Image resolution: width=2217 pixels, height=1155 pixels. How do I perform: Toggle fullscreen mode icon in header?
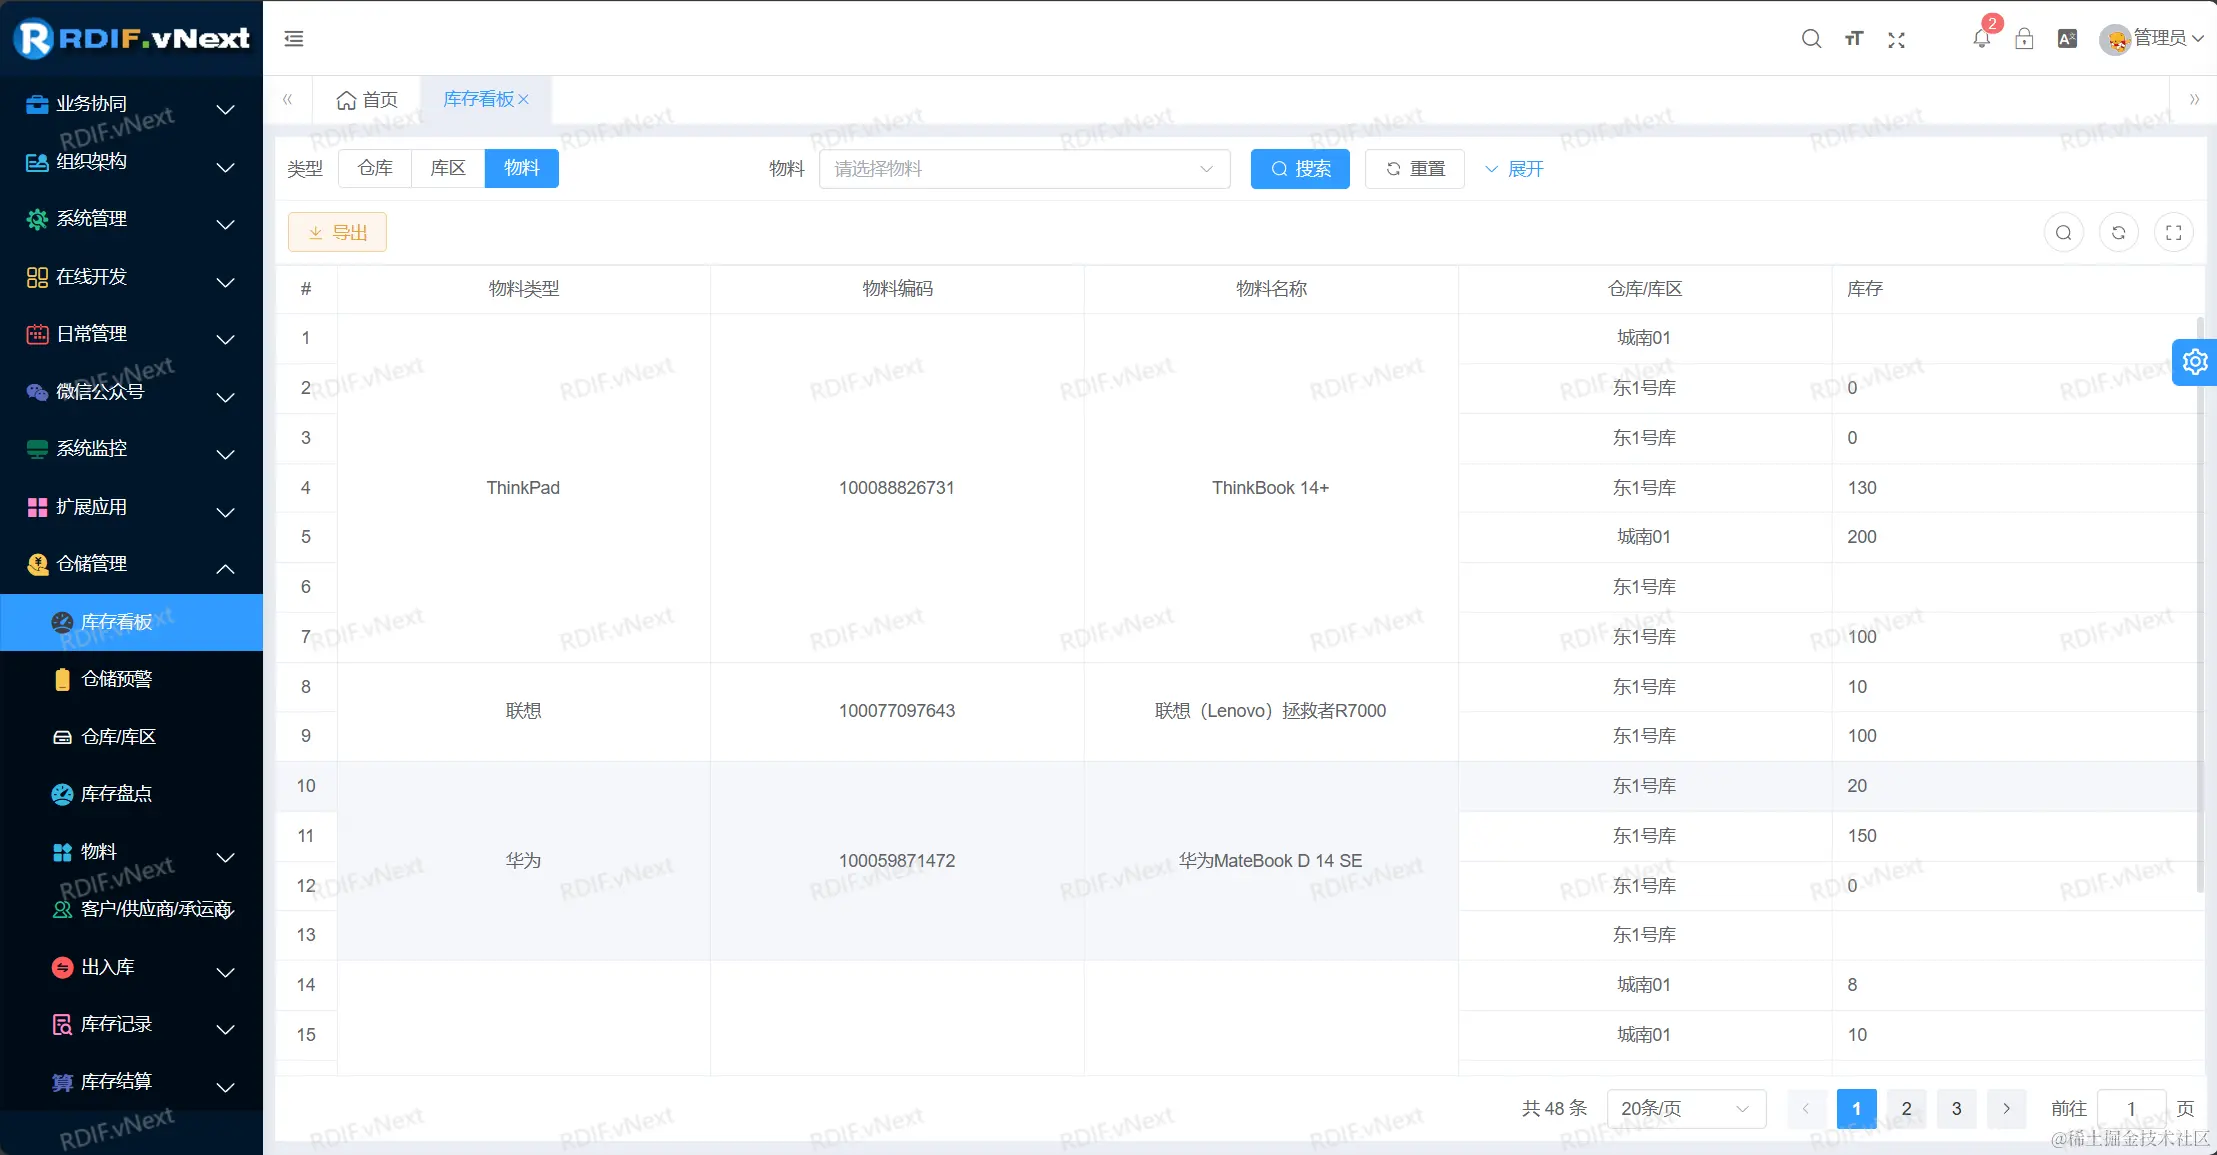[1896, 39]
